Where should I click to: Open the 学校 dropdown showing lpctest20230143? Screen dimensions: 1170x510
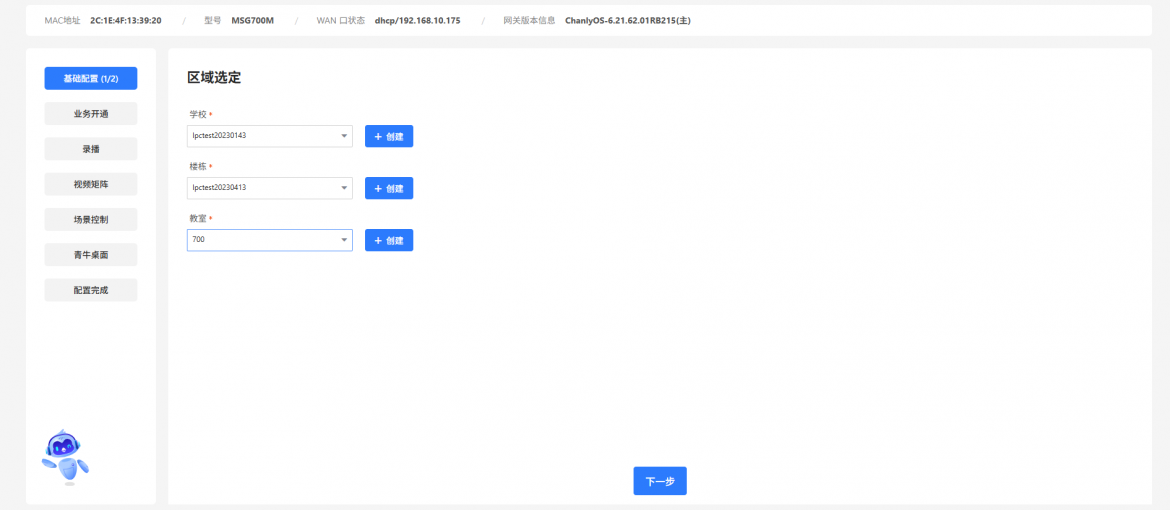coord(269,136)
